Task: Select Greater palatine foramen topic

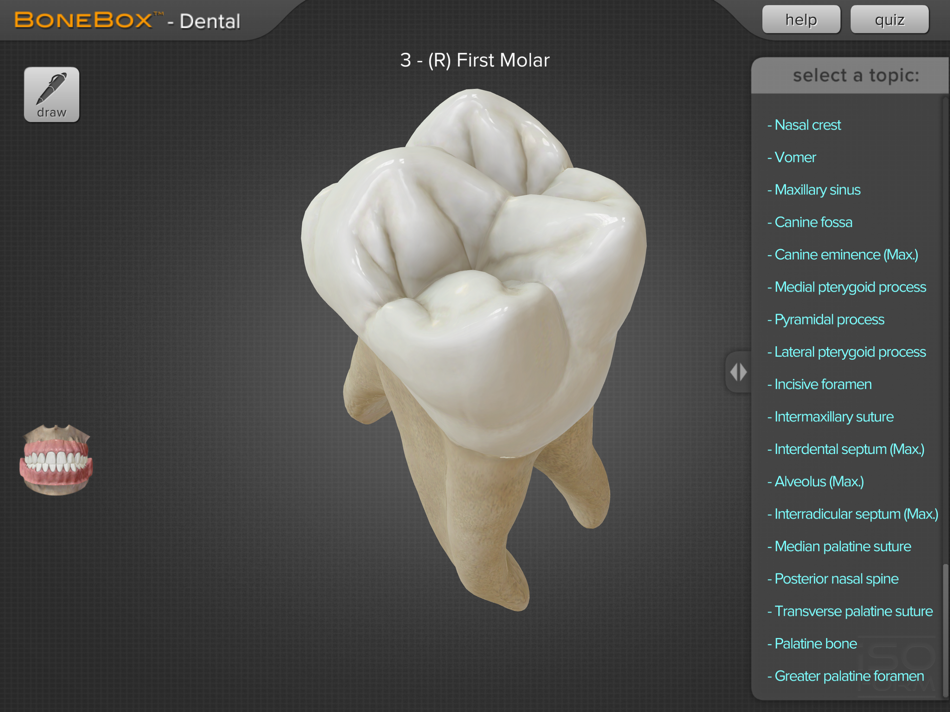Action: click(846, 676)
